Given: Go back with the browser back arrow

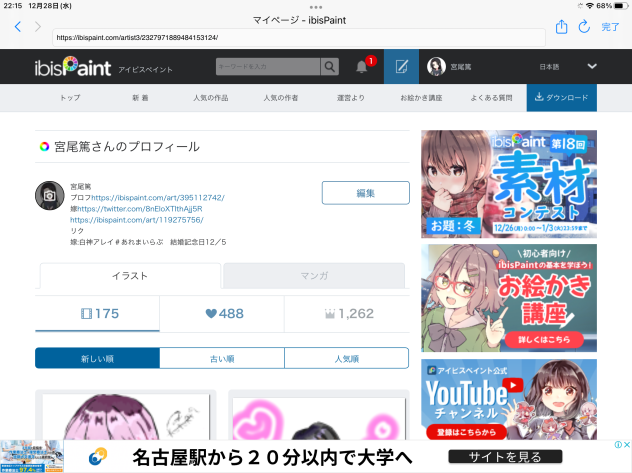Looking at the screenshot, I should [18, 27].
